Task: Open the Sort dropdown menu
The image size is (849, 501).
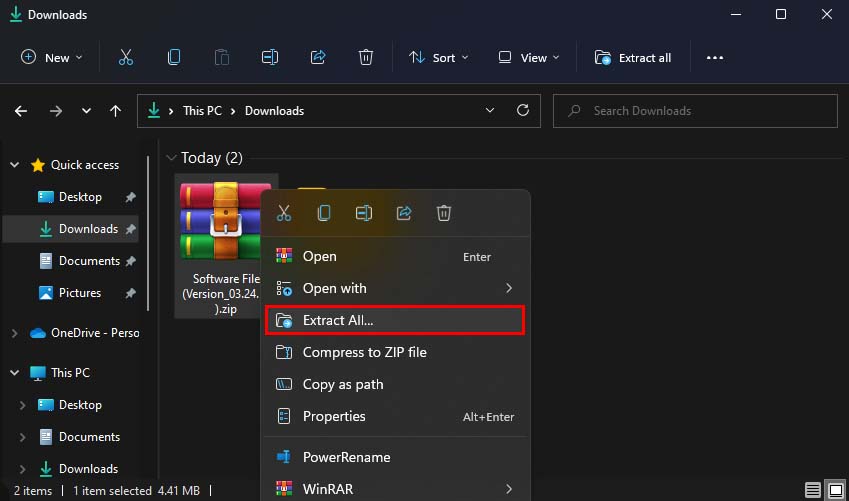Action: pos(433,58)
